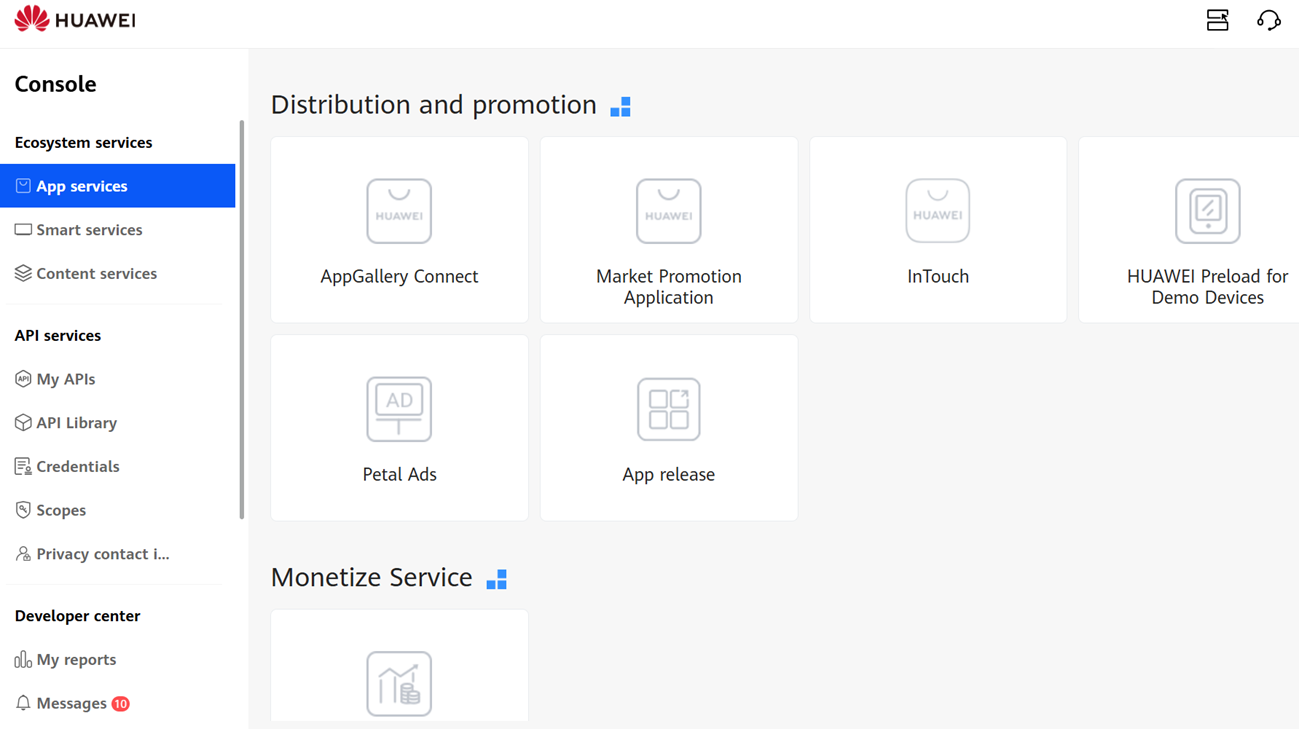
Task: Click the red 10 badge on Messages
Action: tap(121, 704)
